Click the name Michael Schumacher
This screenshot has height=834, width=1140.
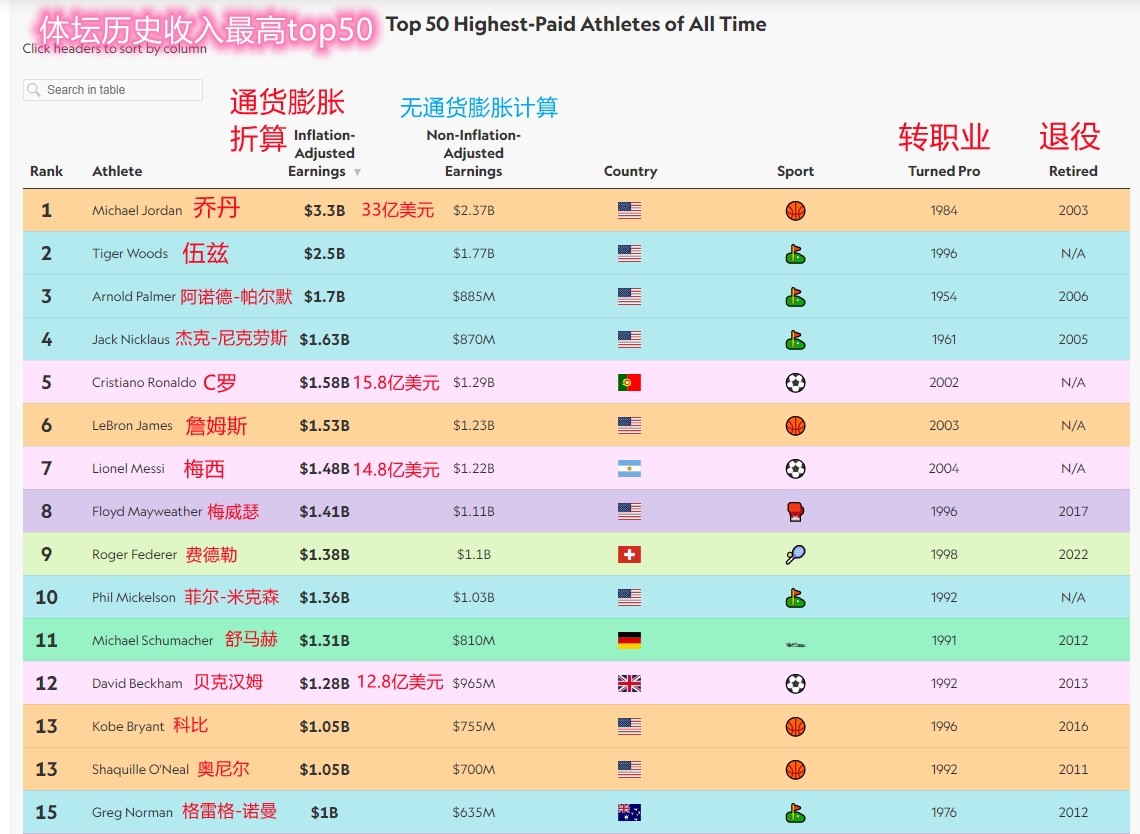(153, 640)
